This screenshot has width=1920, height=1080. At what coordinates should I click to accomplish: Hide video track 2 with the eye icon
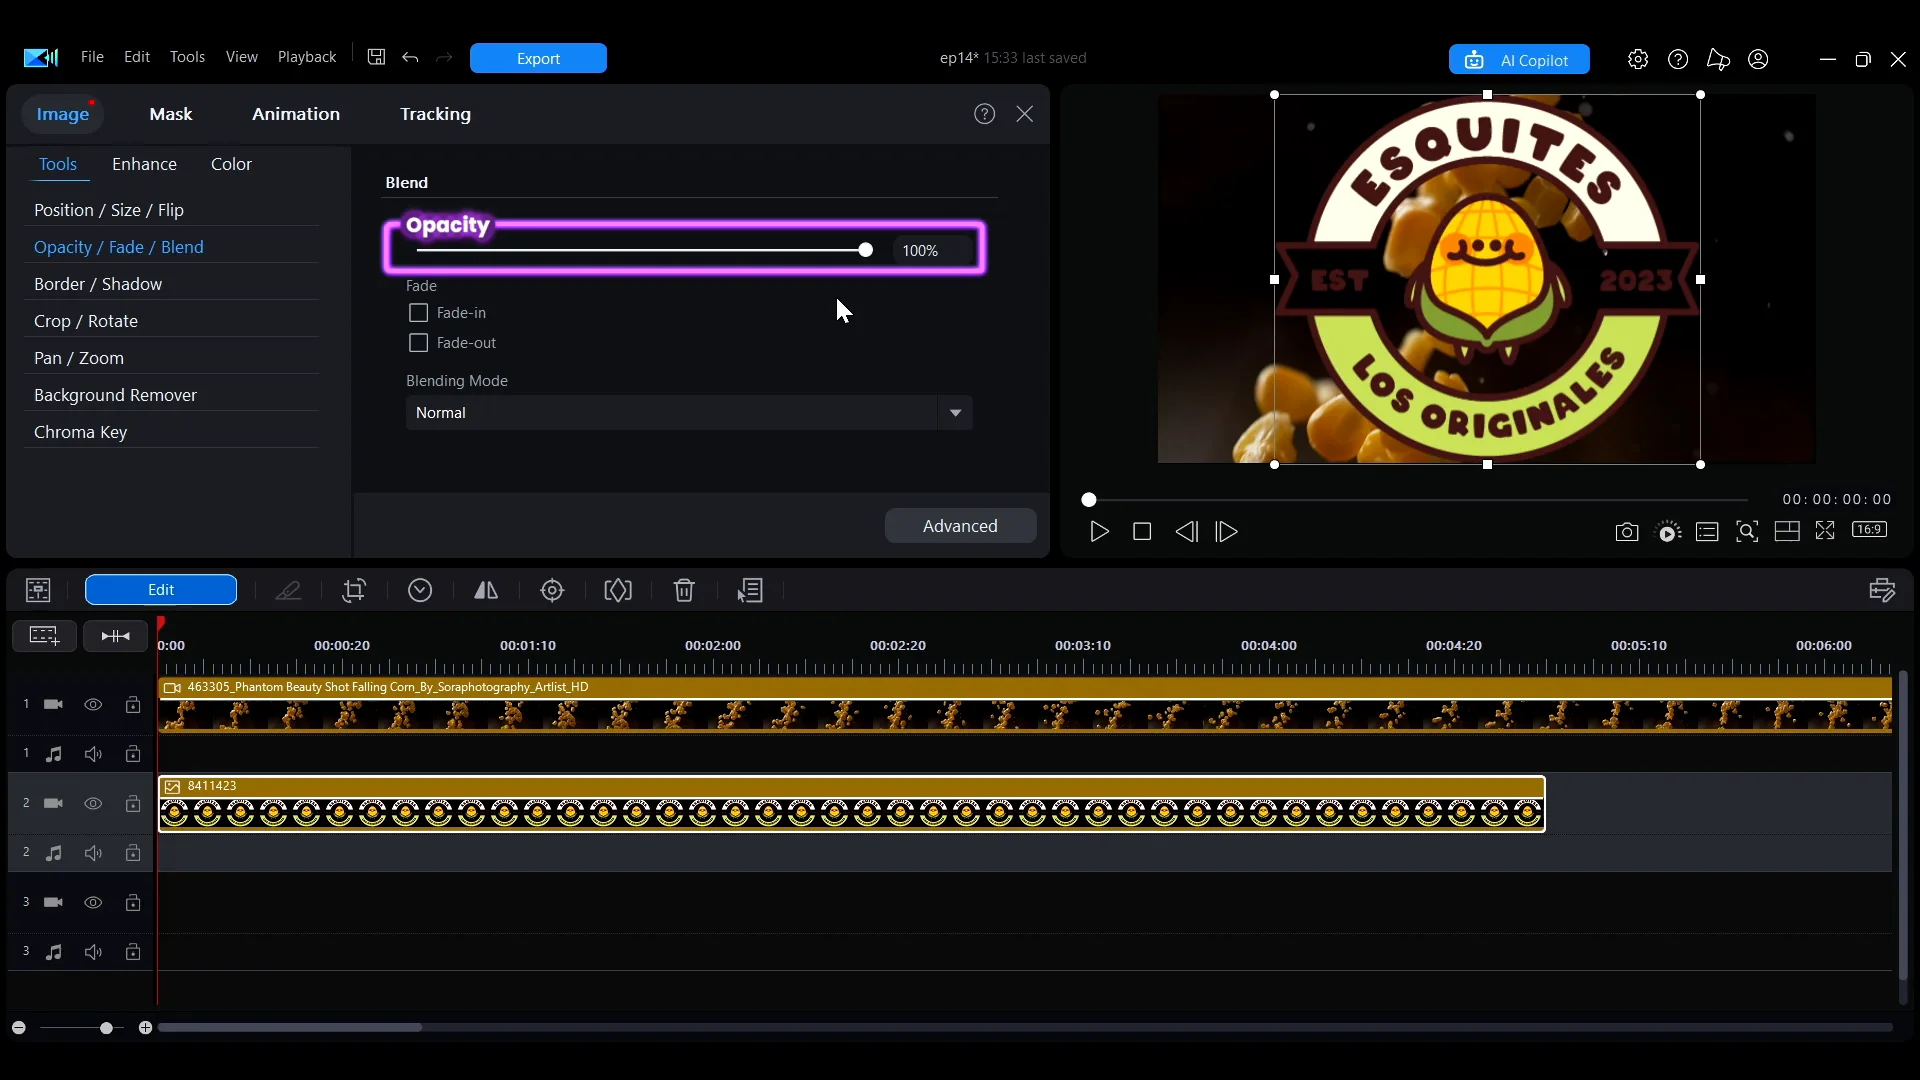pyautogui.click(x=93, y=804)
